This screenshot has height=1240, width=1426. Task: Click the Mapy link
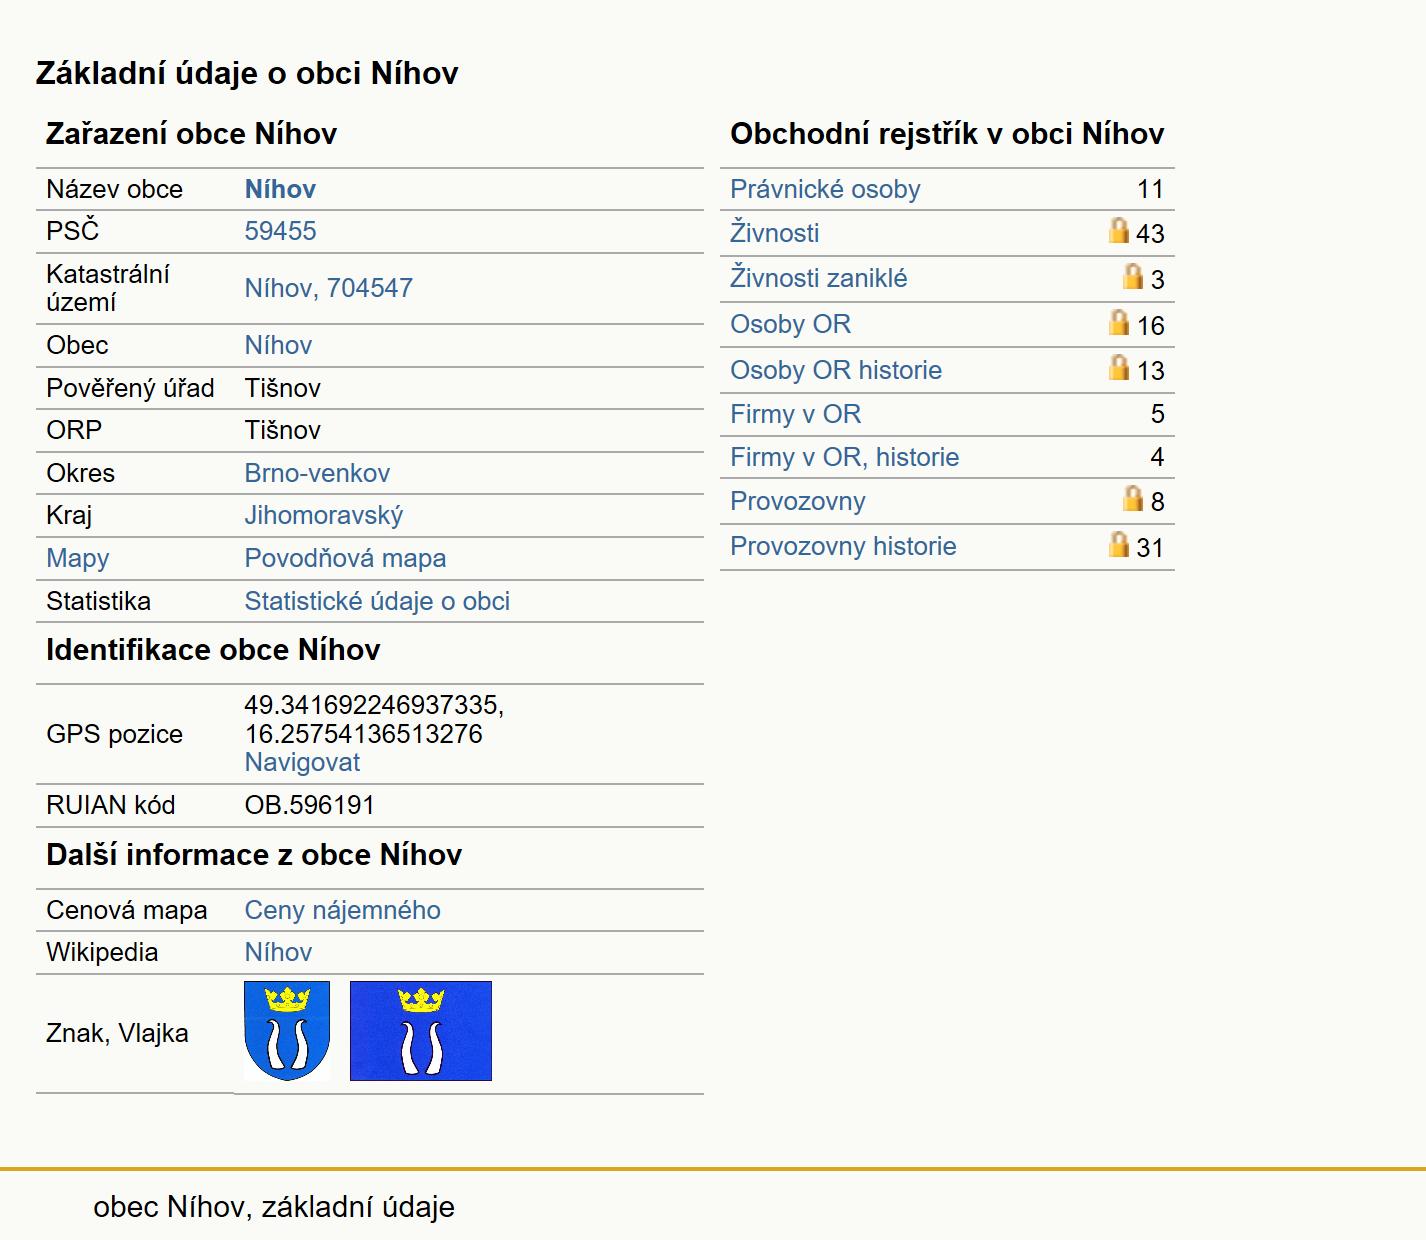click(78, 558)
